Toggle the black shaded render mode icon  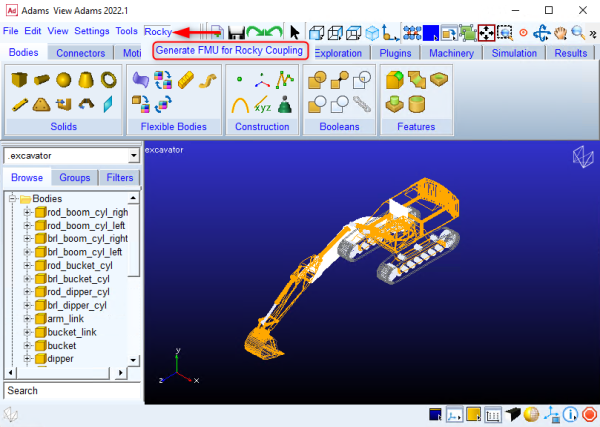512,414
